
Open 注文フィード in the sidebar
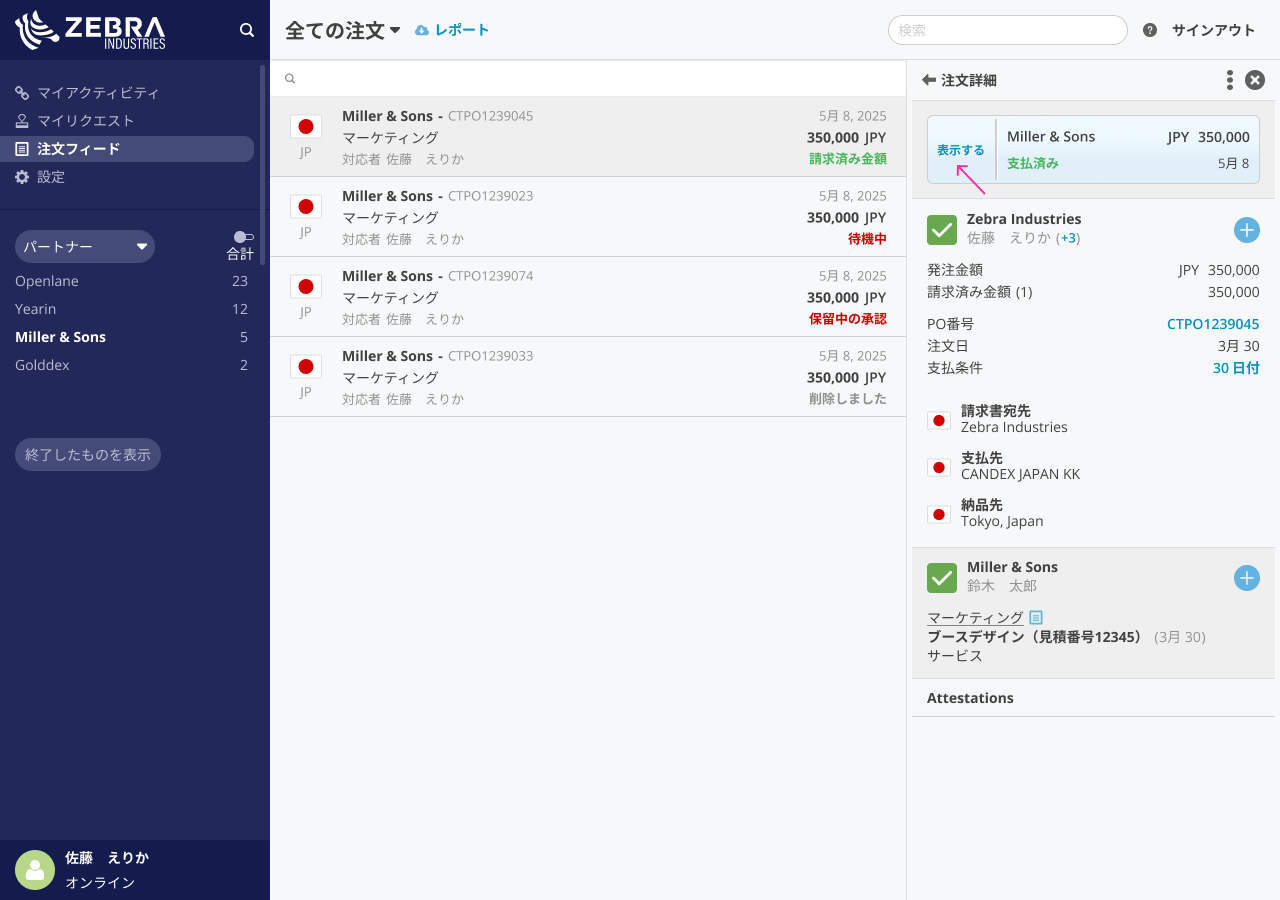tap(78, 149)
